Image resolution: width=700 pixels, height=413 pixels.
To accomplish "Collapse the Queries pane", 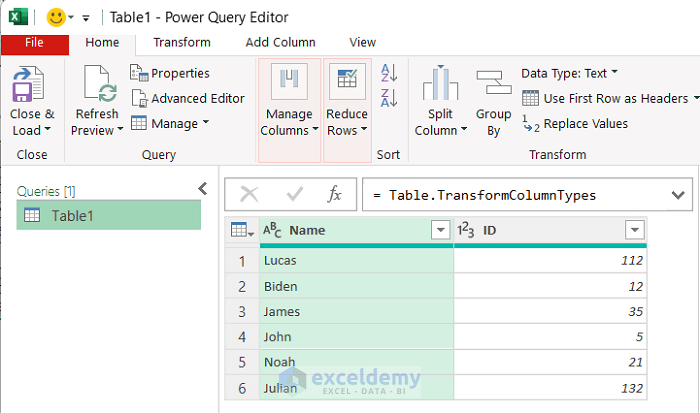I will point(203,189).
